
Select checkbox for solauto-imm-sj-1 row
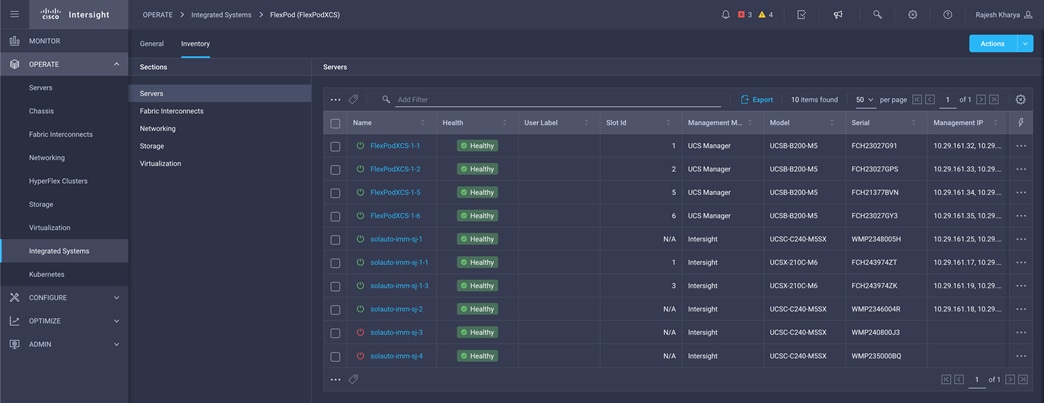[x=335, y=239]
